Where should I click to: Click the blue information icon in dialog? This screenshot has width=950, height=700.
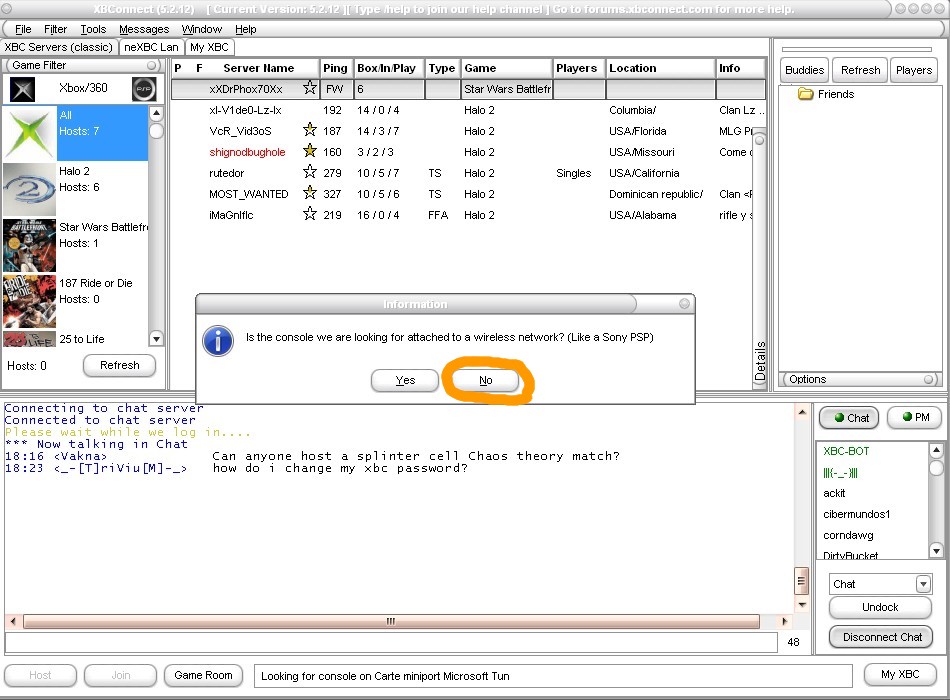coord(218,341)
